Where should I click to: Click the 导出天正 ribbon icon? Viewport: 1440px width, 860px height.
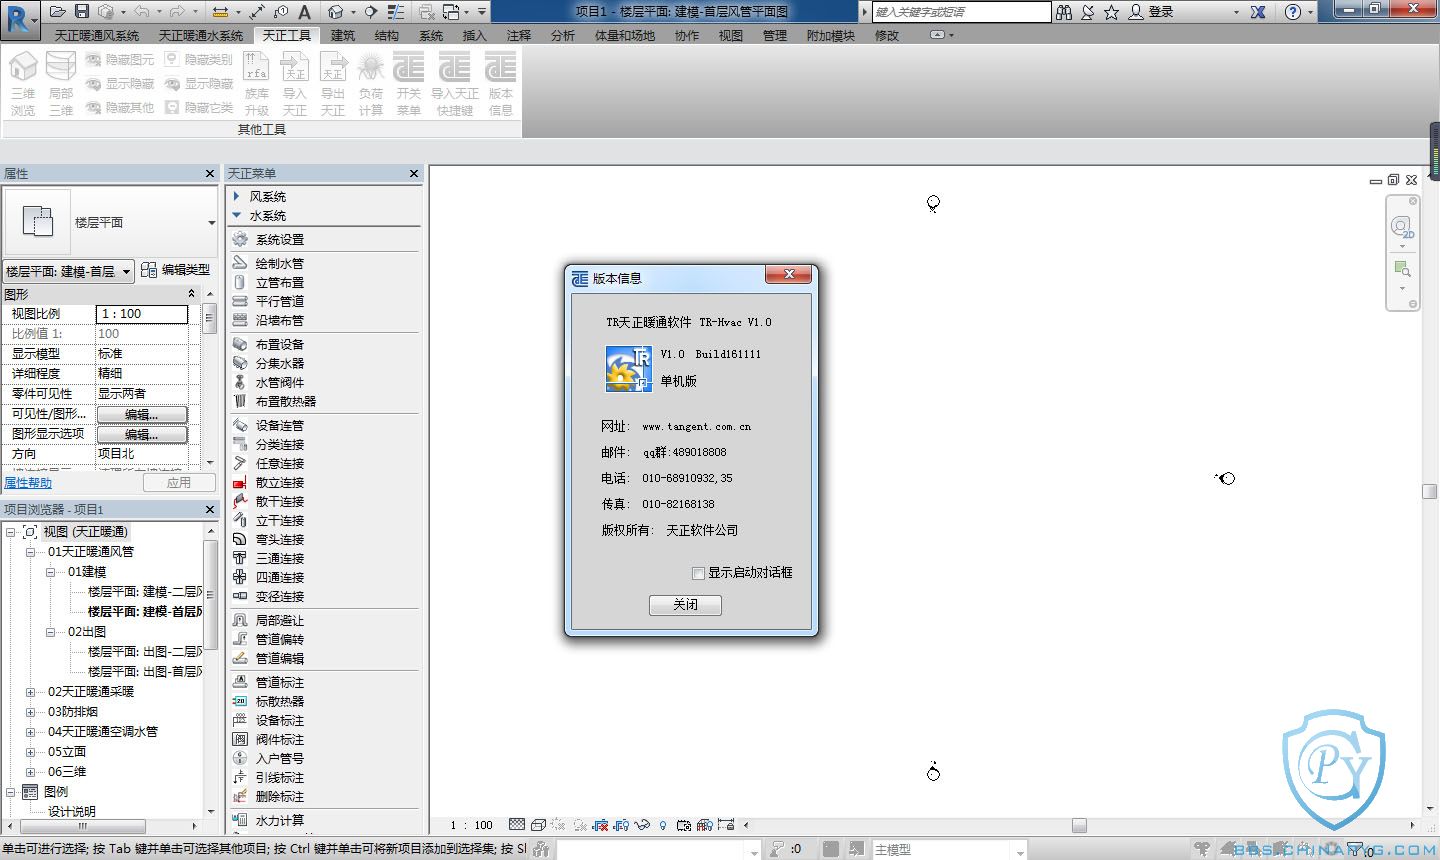click(x=333, y=84)
